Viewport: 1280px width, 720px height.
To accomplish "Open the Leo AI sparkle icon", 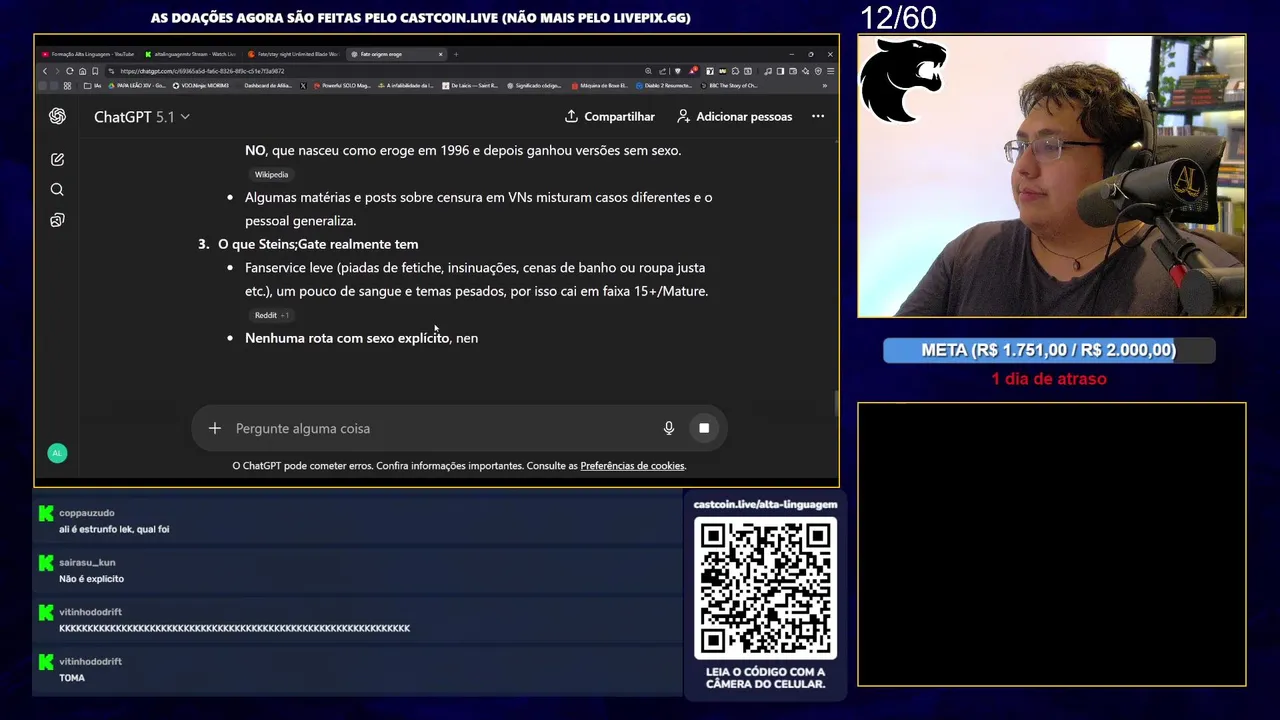I will 805,71.
